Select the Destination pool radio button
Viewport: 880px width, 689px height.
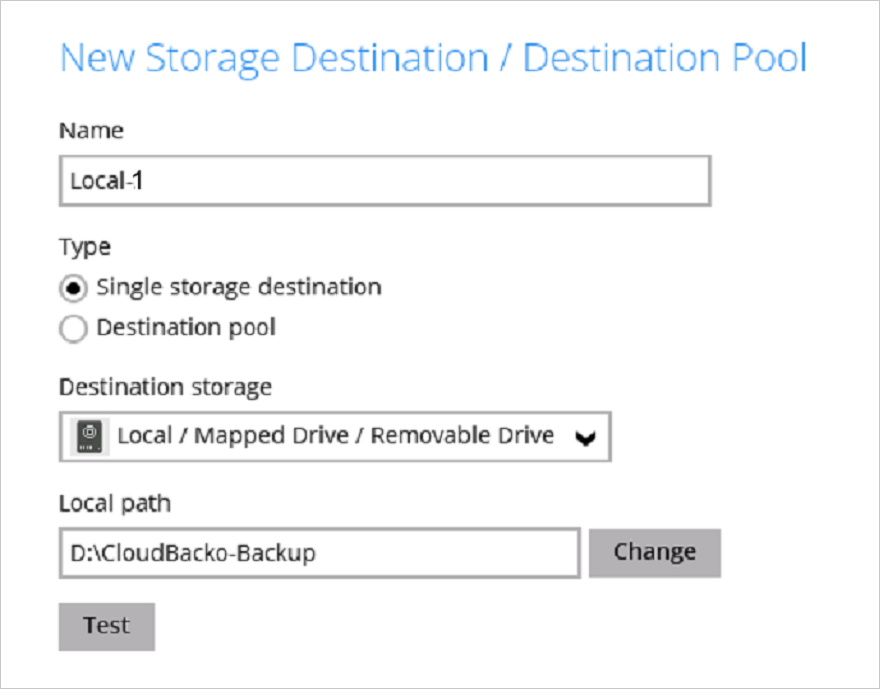pos(73,329)
